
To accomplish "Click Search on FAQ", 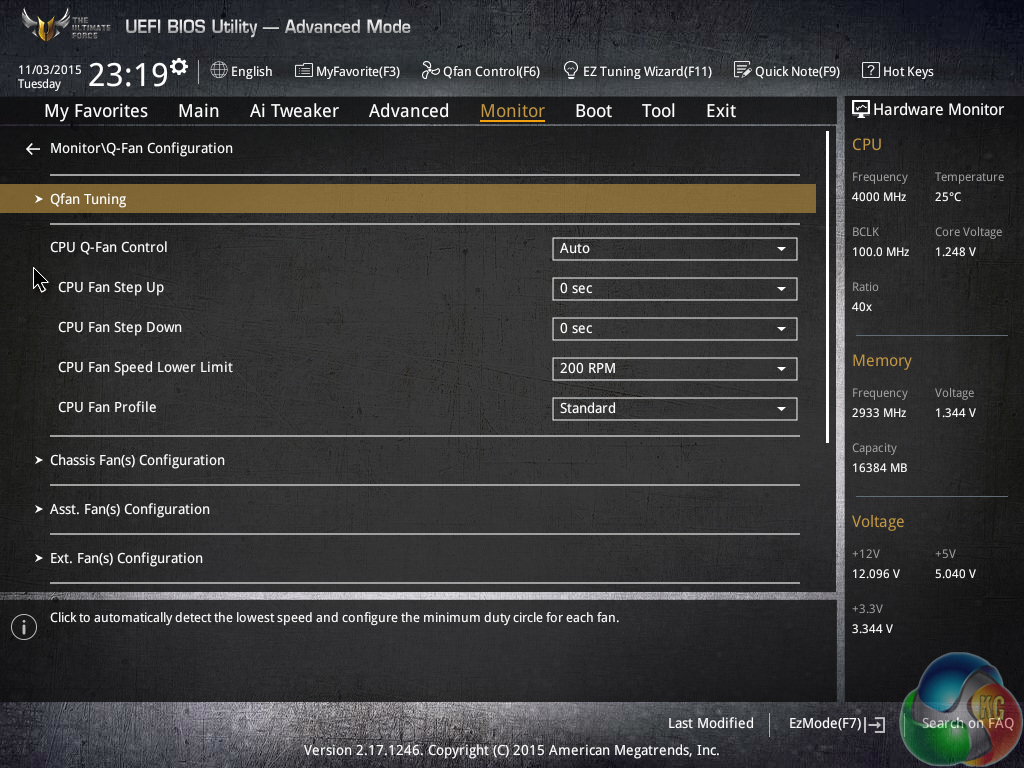I will coord(967,723).
